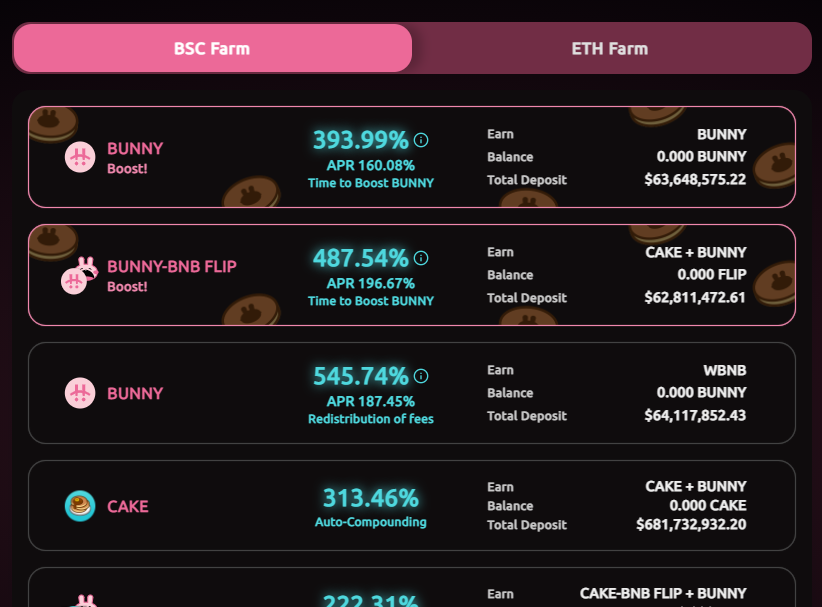Click info icon next to 545.74% APY
This screenshot has width=822, height=607.
click(421, 376)
